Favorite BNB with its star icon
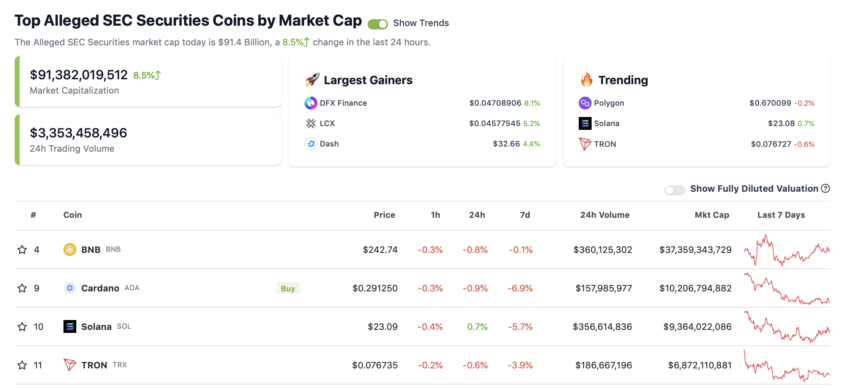Image resolution: width=850 pixels, height=388 pixels. pos(22,250)
